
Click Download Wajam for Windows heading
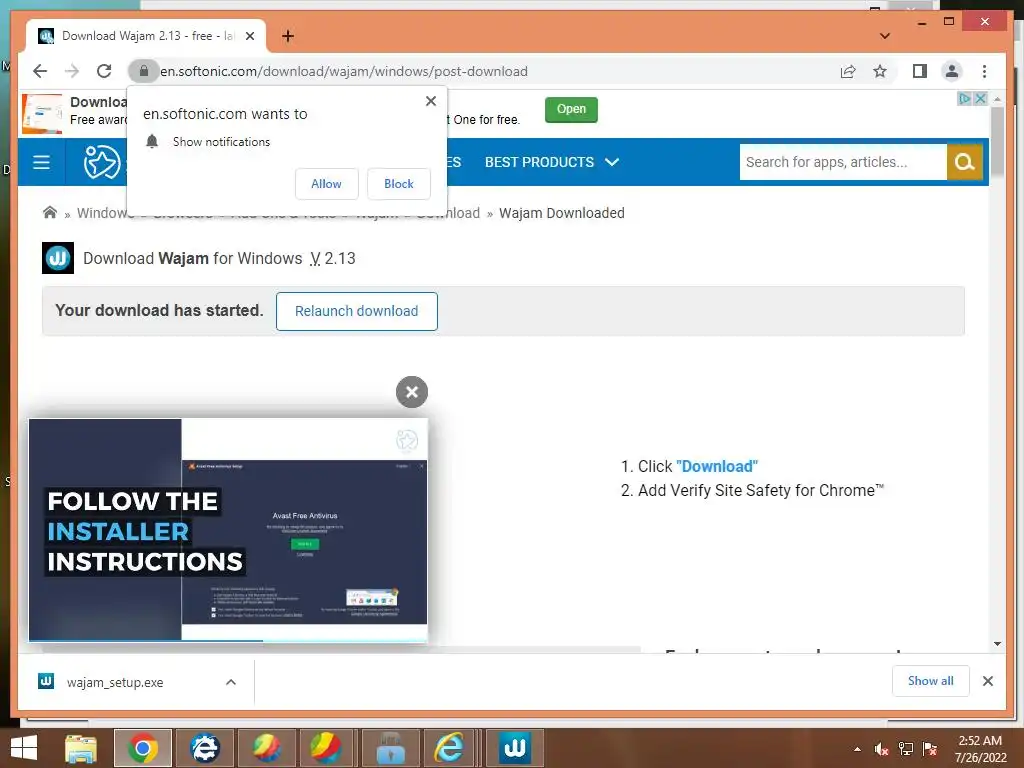[x=219, y=259]
